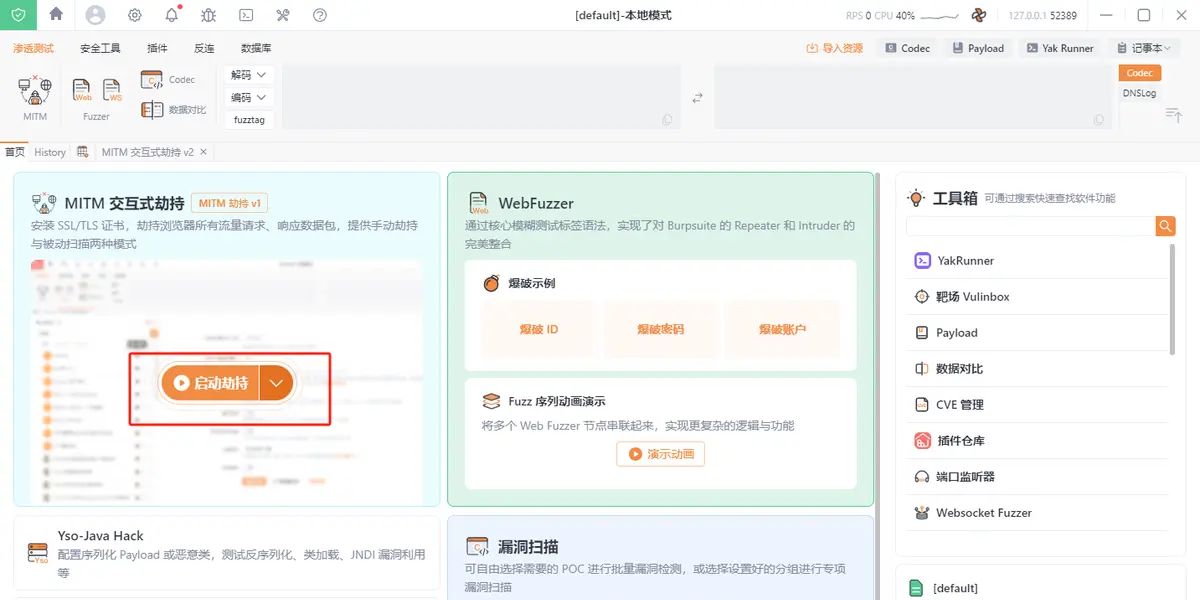Play the 演示动画 demo animation
The height and width of the screenshot is (600, 1200).
pos(660,454)
